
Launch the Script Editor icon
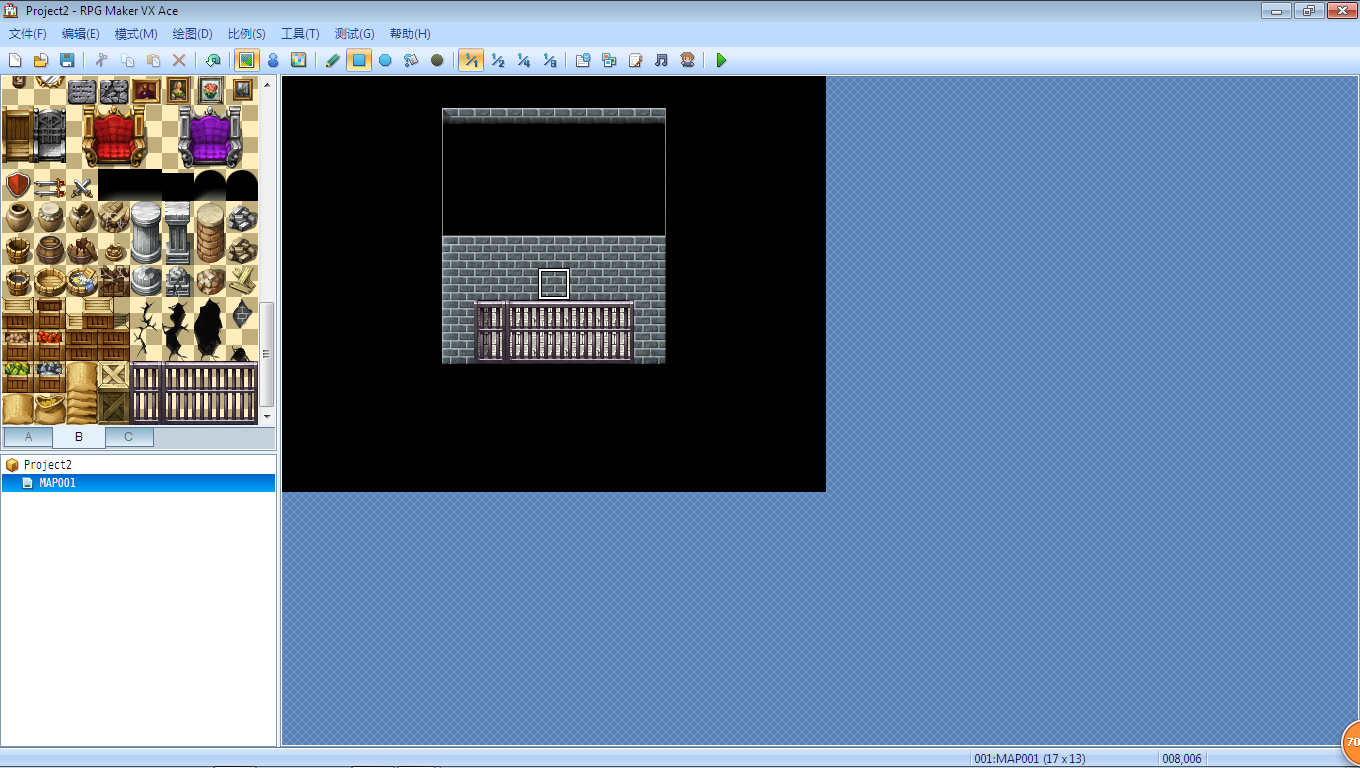pos(635,60)
